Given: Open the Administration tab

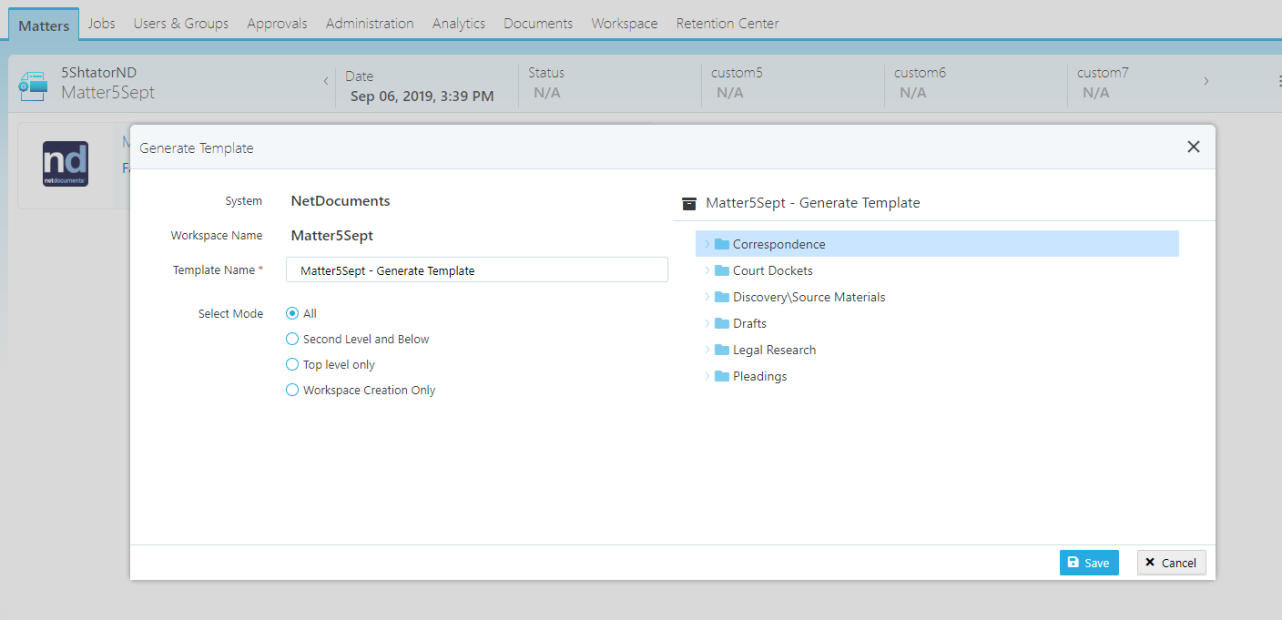Looking at the screenshot, I should [370, 23].
